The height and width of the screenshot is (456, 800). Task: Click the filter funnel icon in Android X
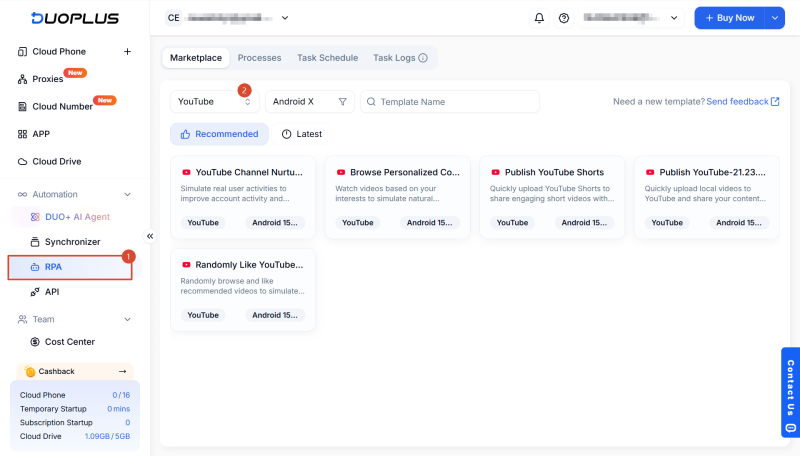pos(343,102)
